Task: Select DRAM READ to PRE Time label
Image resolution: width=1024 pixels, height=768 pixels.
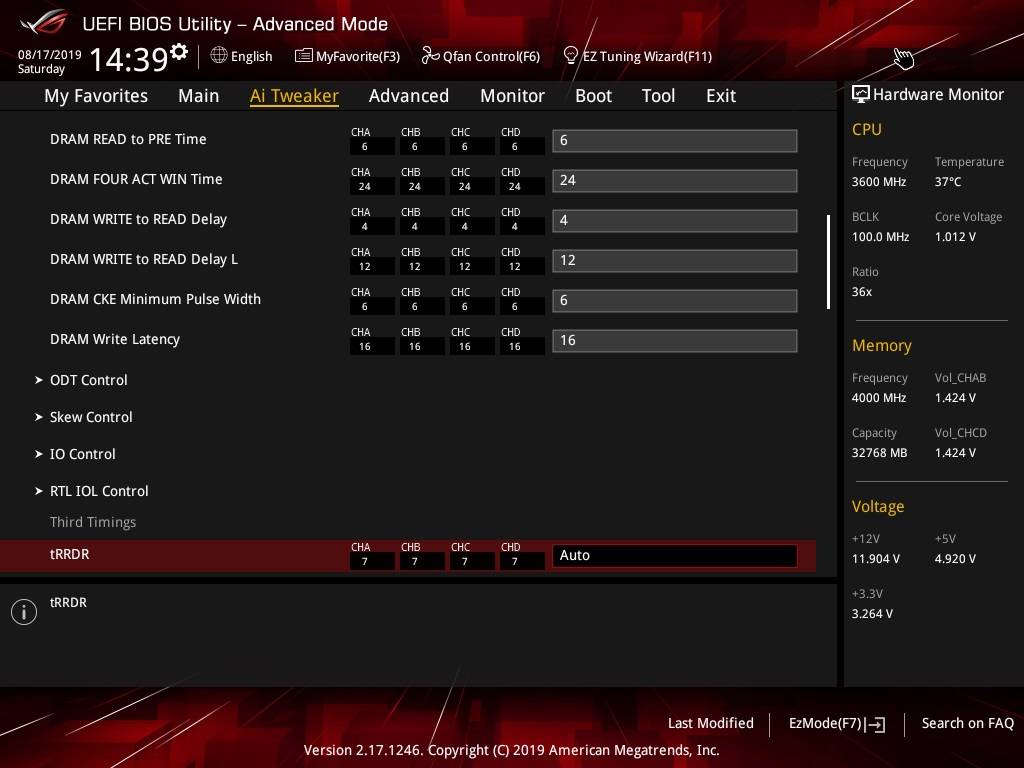Action: pyautogui.click(x=128, y=139)
